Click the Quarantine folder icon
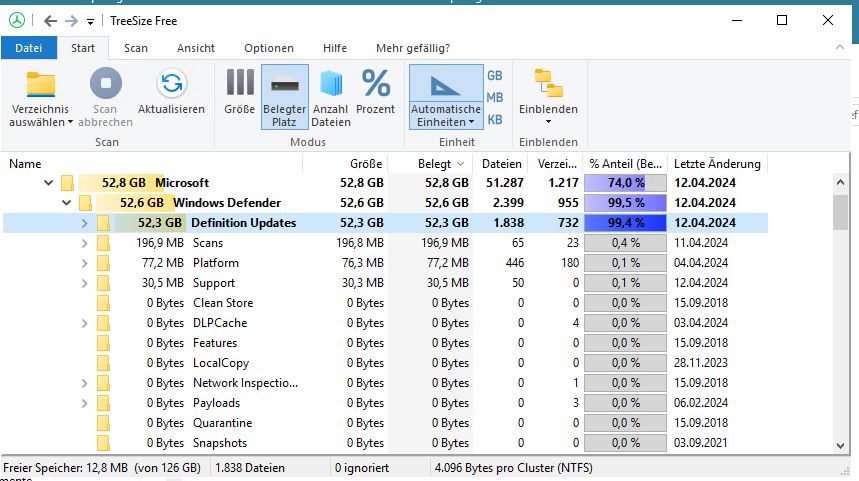This screenshot has width=859, height=481. [103, 423]
